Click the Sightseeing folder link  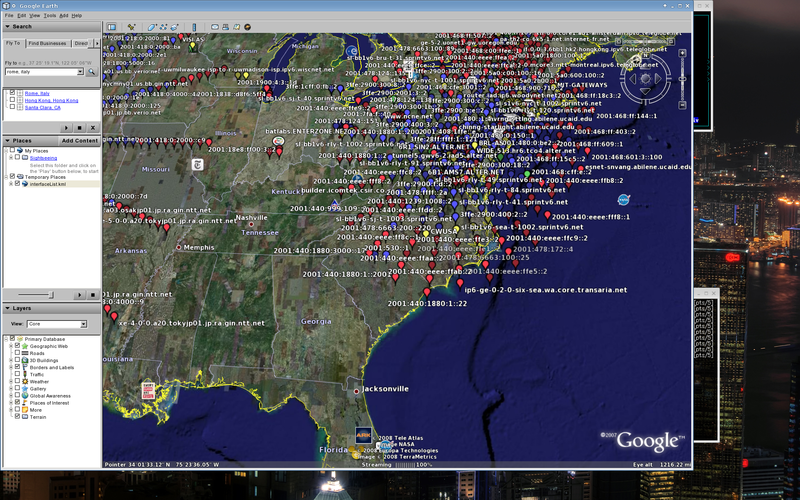(43, 158)
